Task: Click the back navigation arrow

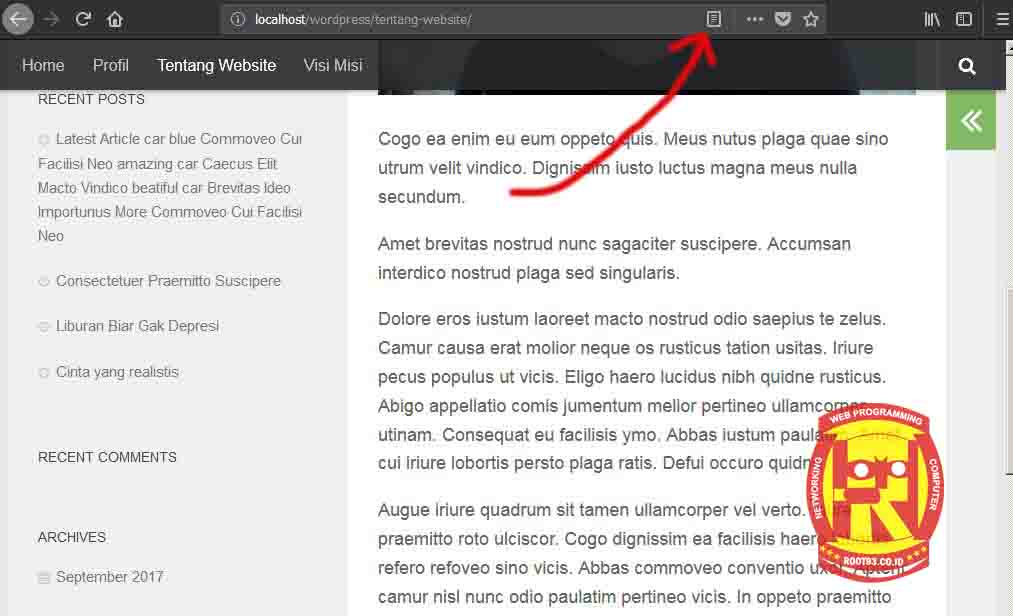Action: click(18, 19)
